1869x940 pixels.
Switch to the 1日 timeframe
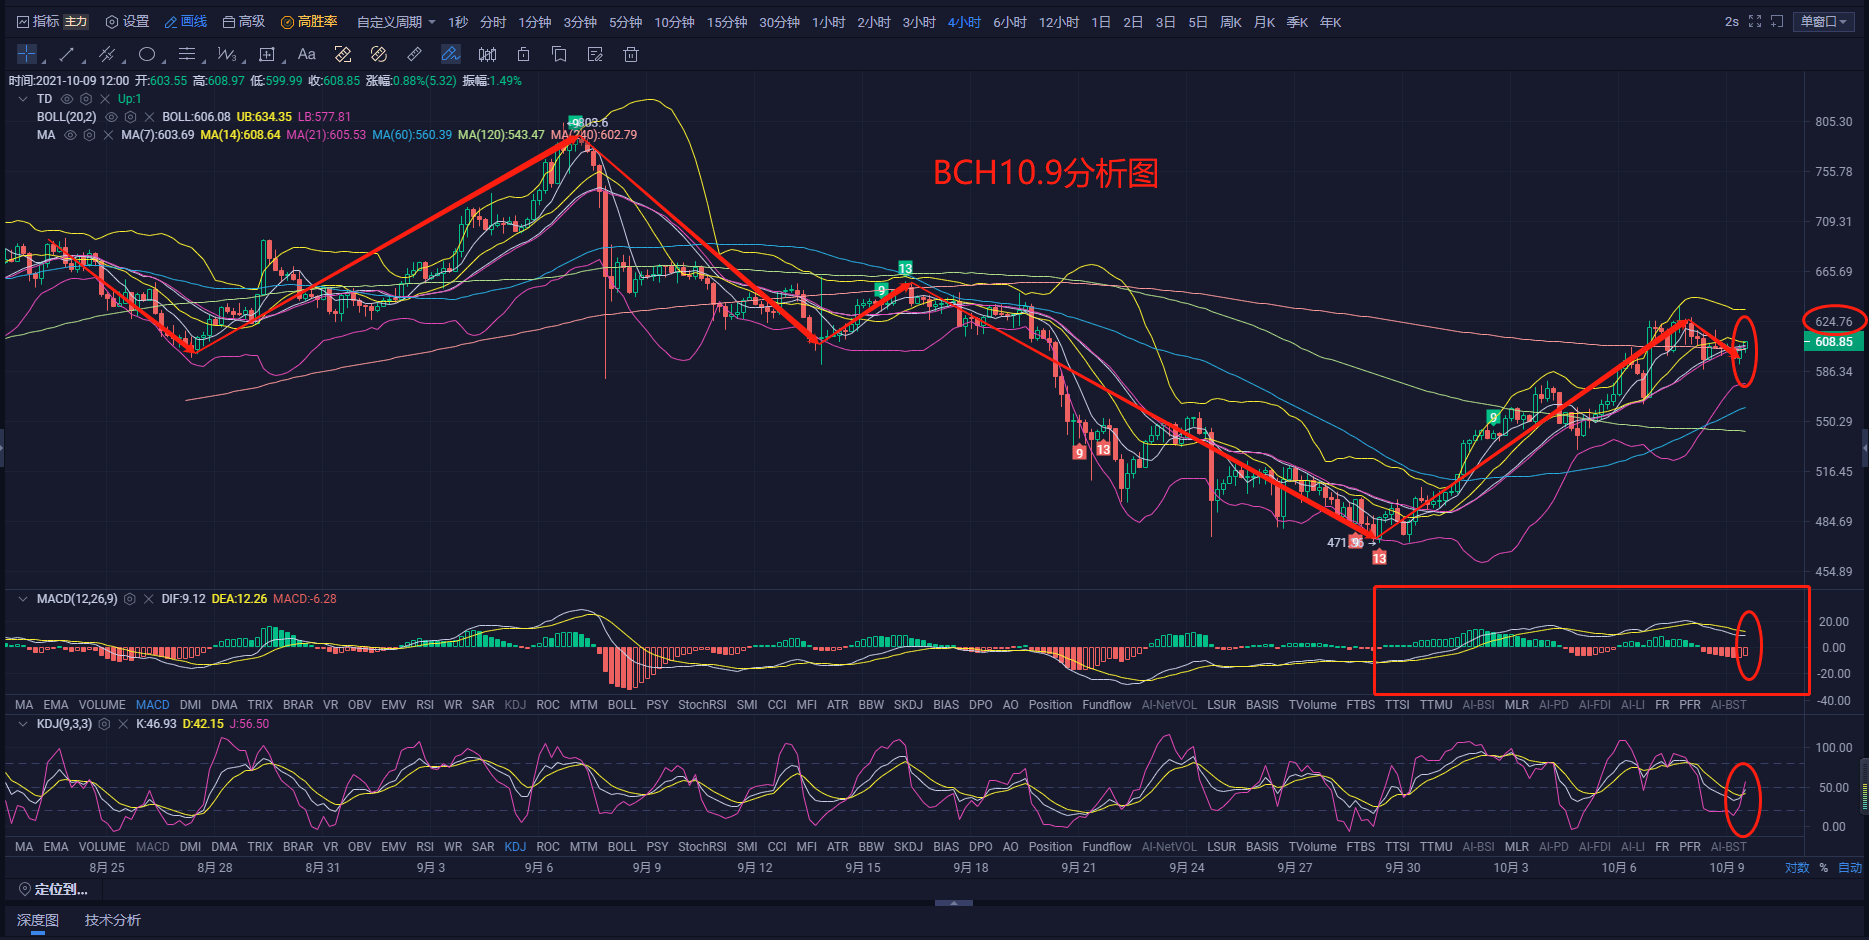tap(1101, 22)
